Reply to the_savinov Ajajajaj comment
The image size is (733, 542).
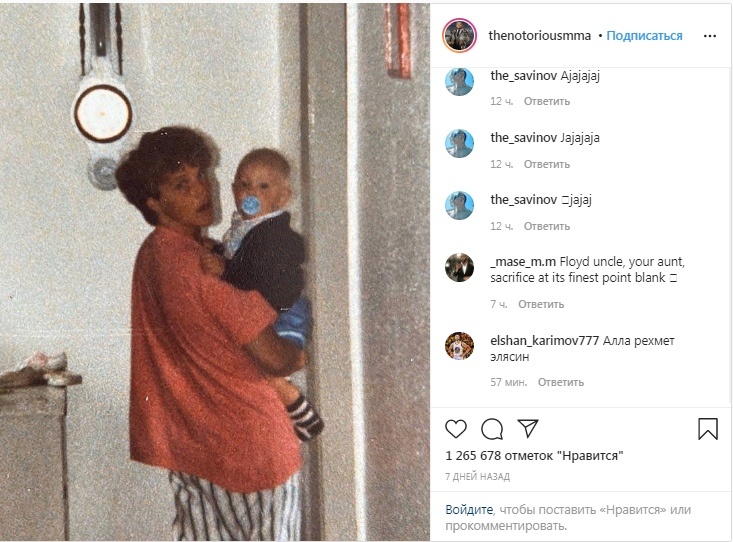click(546, 101)
